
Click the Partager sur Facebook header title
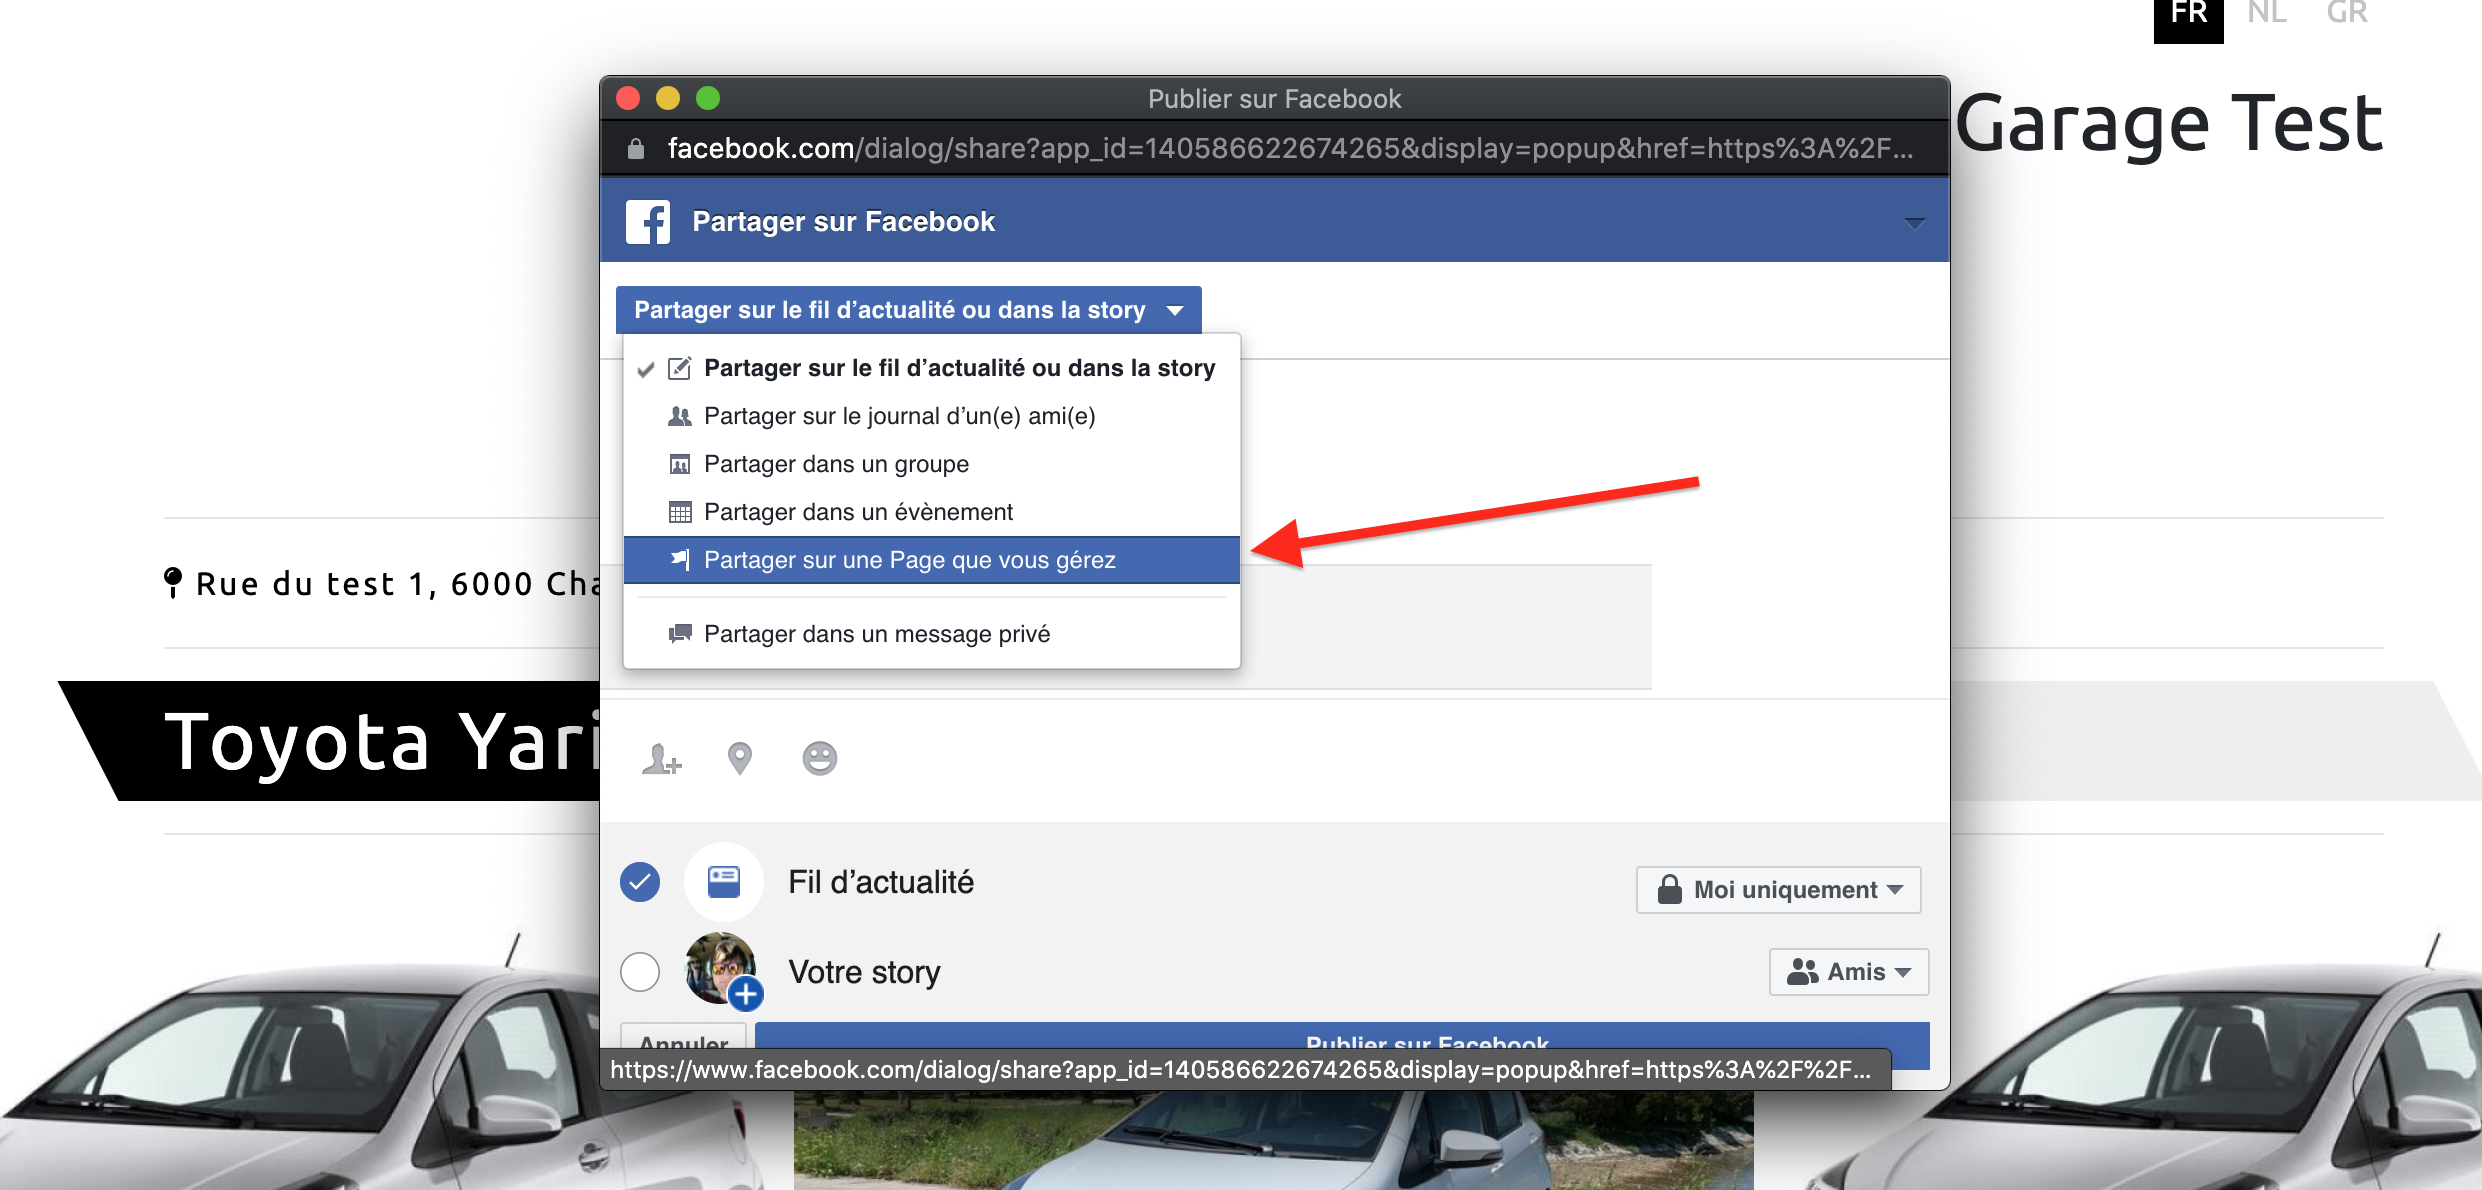[x=844, y=222]
